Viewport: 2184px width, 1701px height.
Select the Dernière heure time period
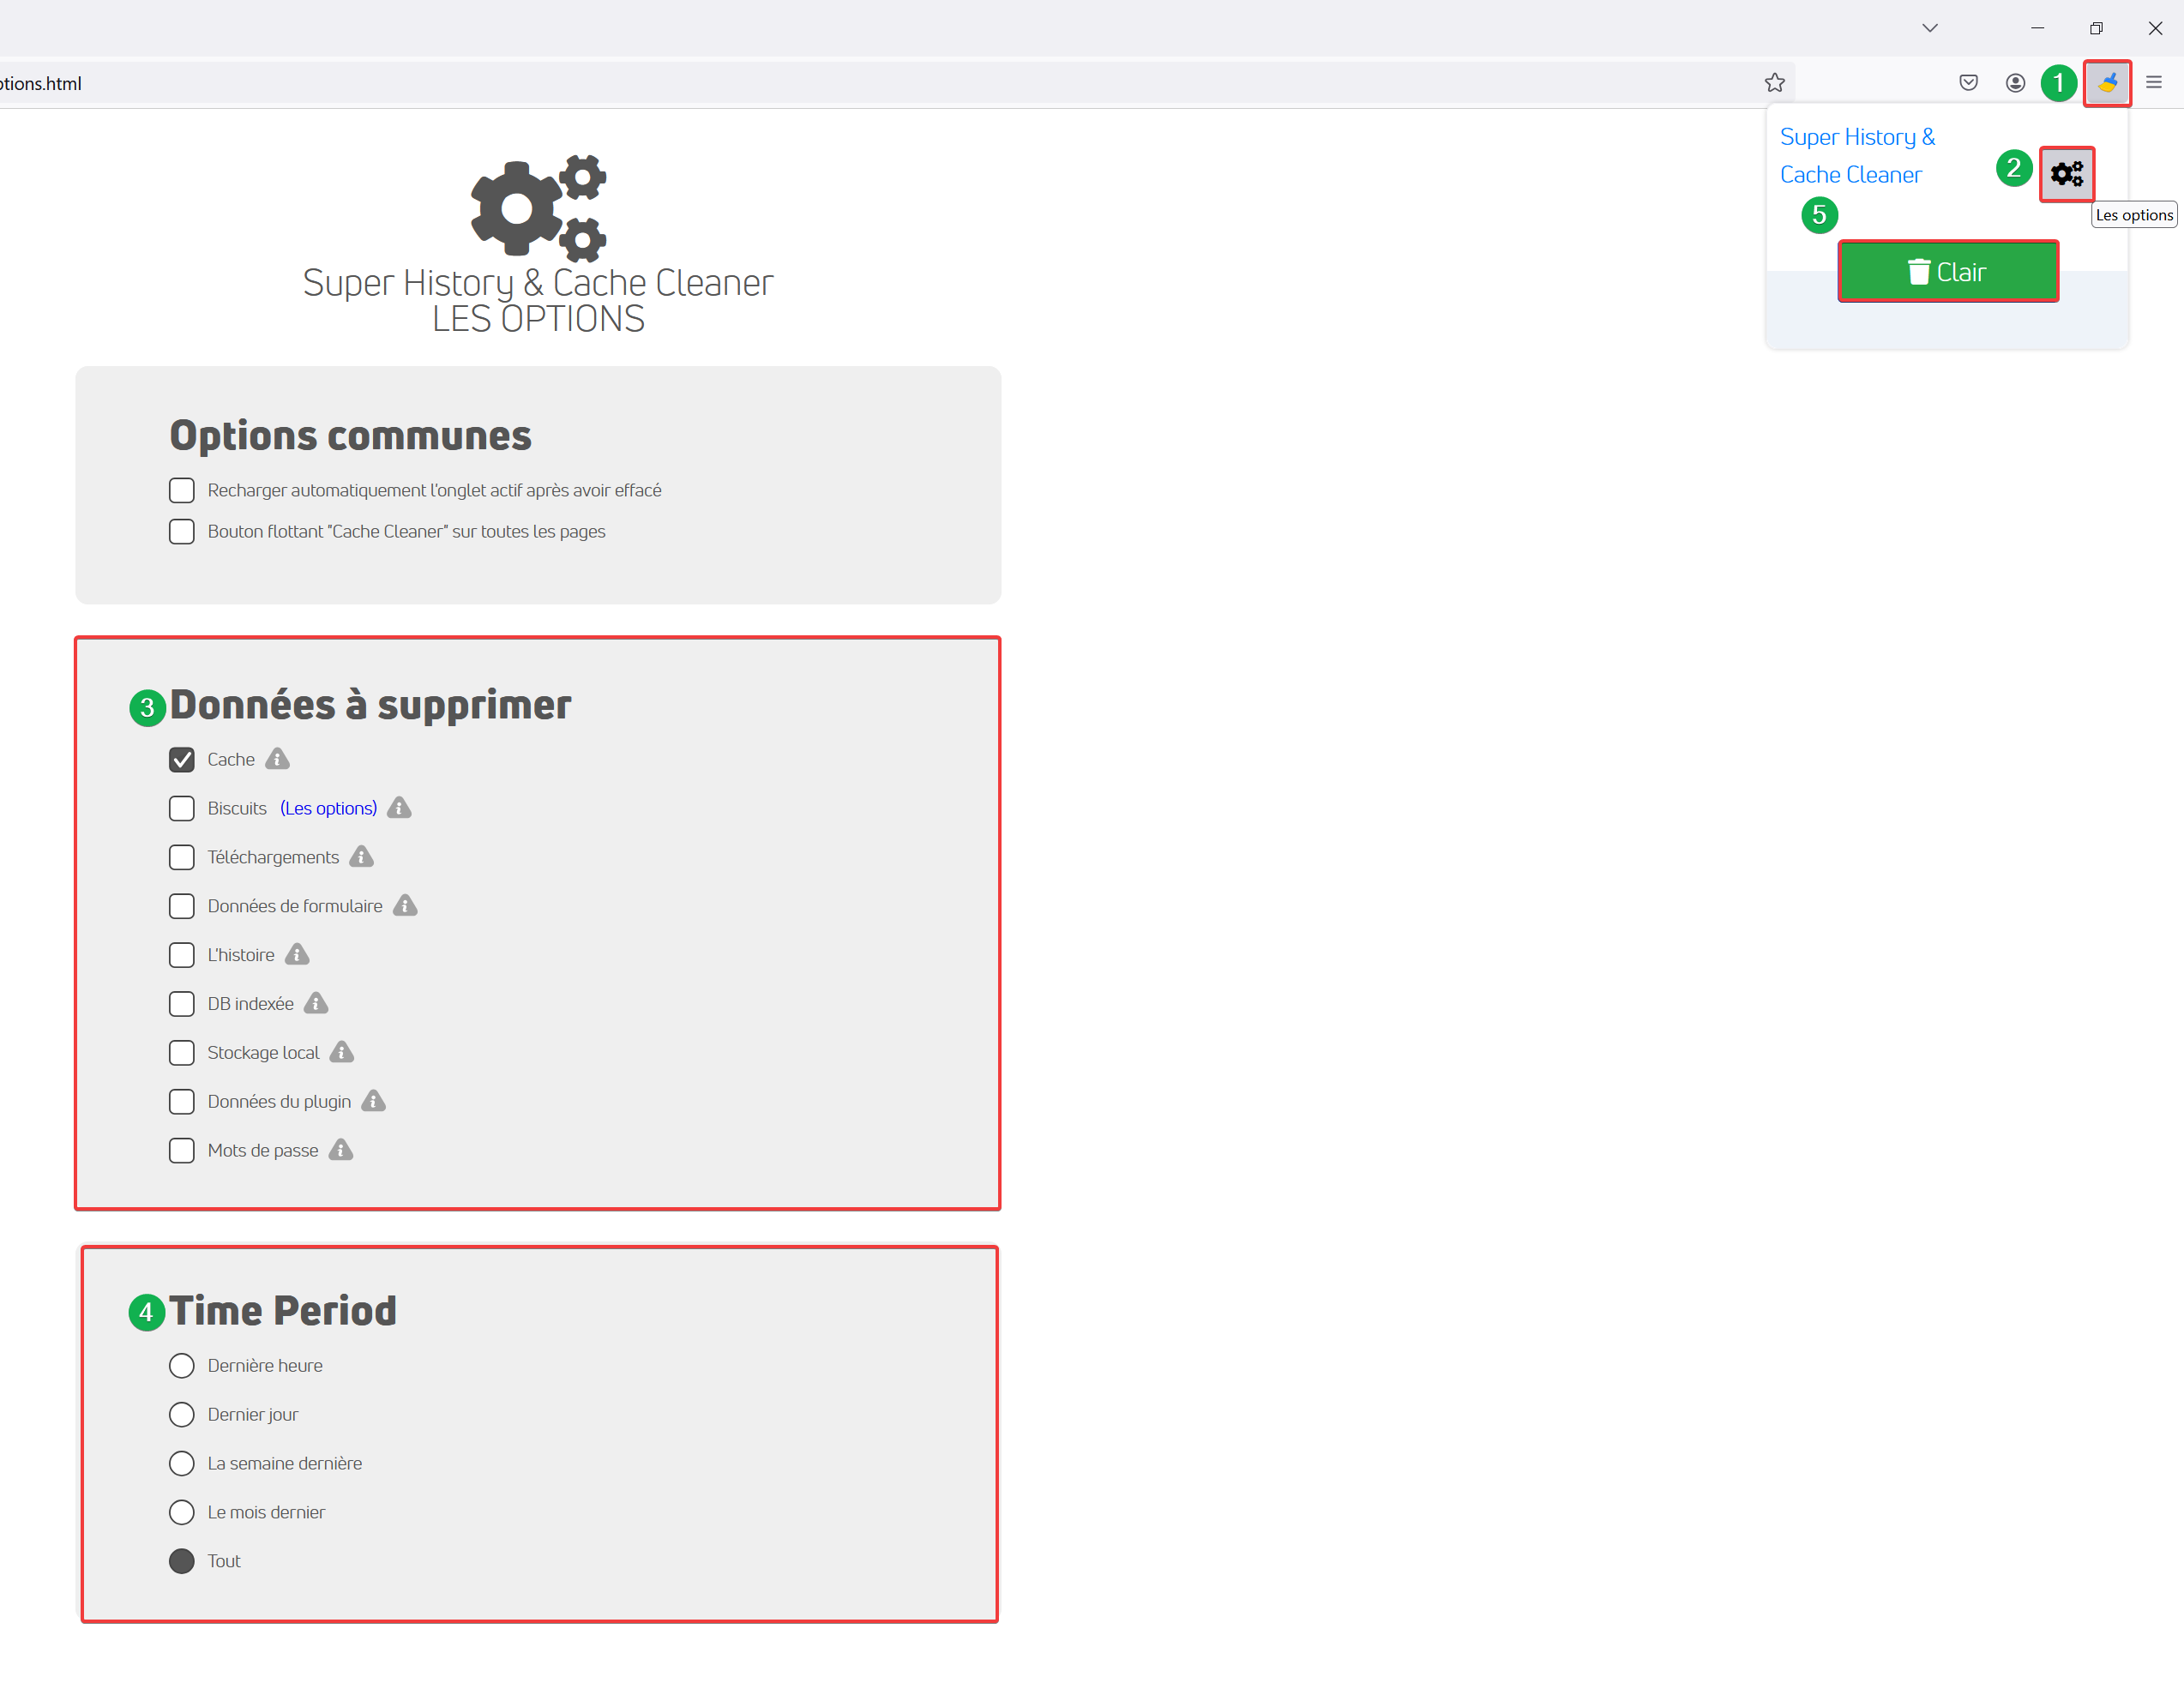pos(181,1365)
